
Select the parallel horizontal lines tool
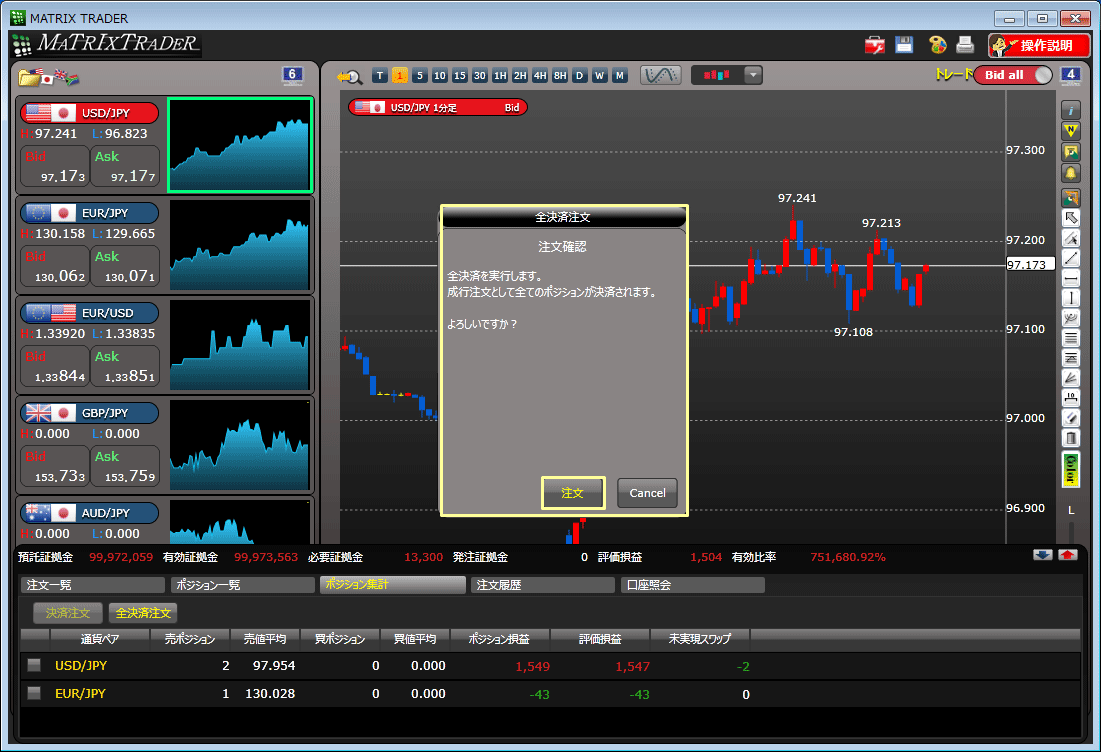[x=1071, y=338]
